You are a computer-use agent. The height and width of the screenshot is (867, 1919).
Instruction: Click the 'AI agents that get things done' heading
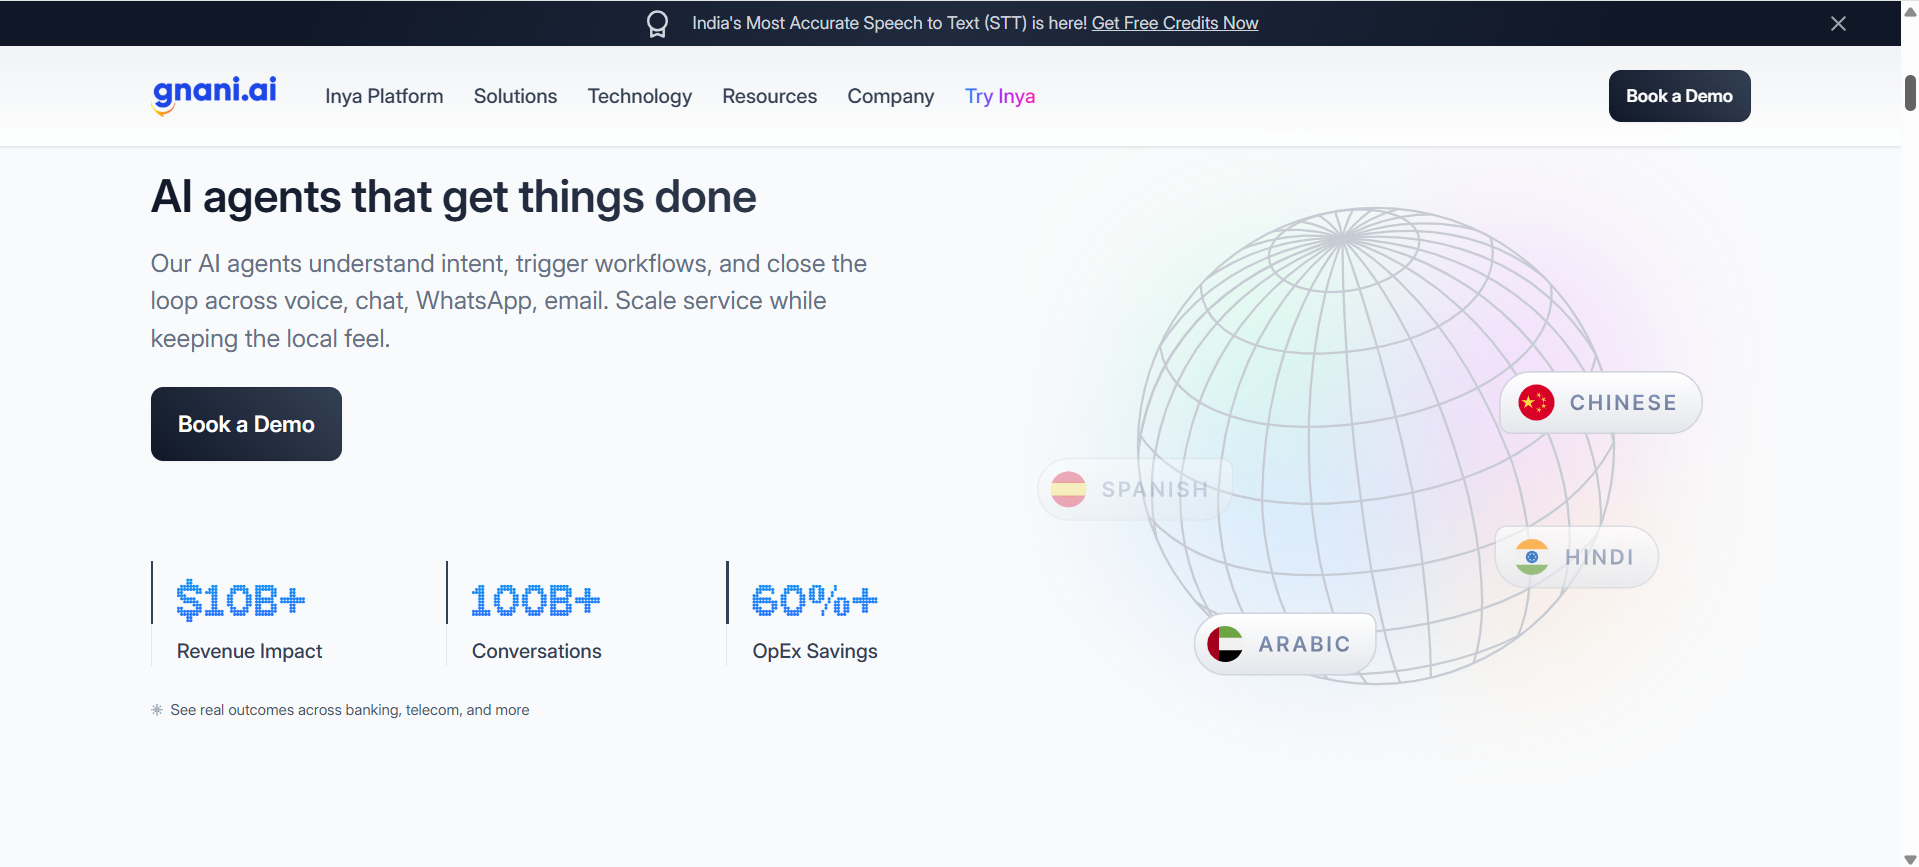[454, 197]
